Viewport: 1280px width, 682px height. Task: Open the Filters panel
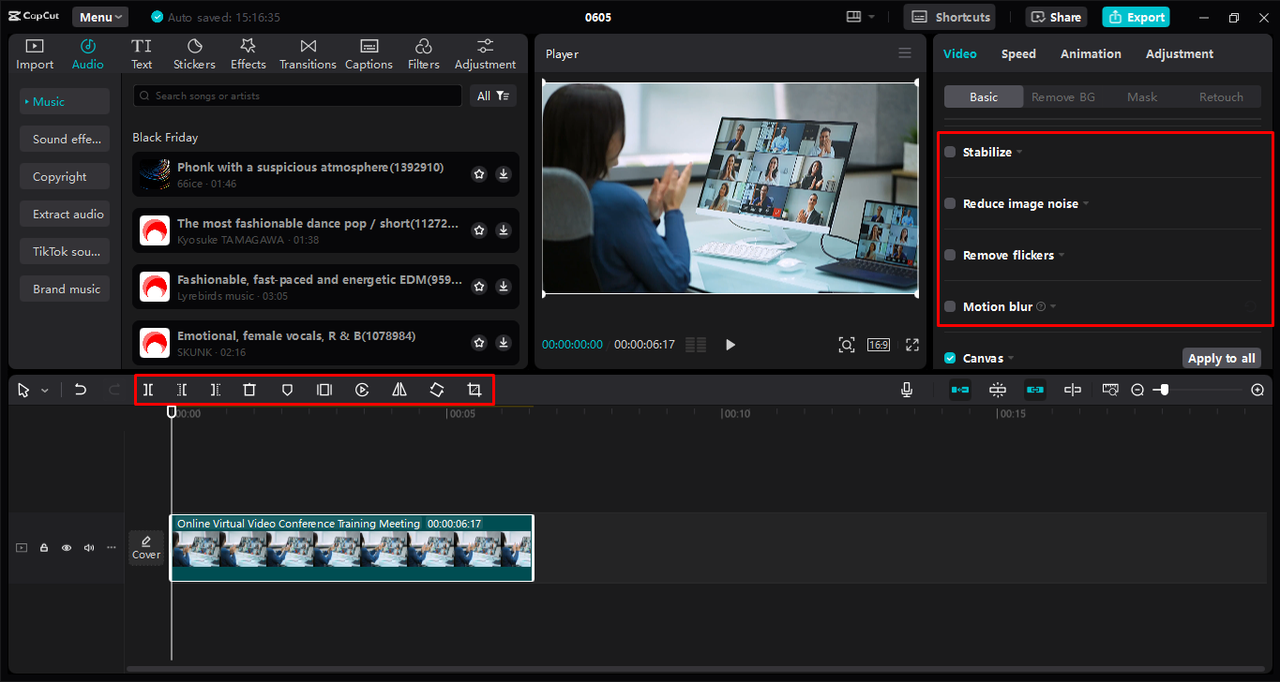pos(424,54)
